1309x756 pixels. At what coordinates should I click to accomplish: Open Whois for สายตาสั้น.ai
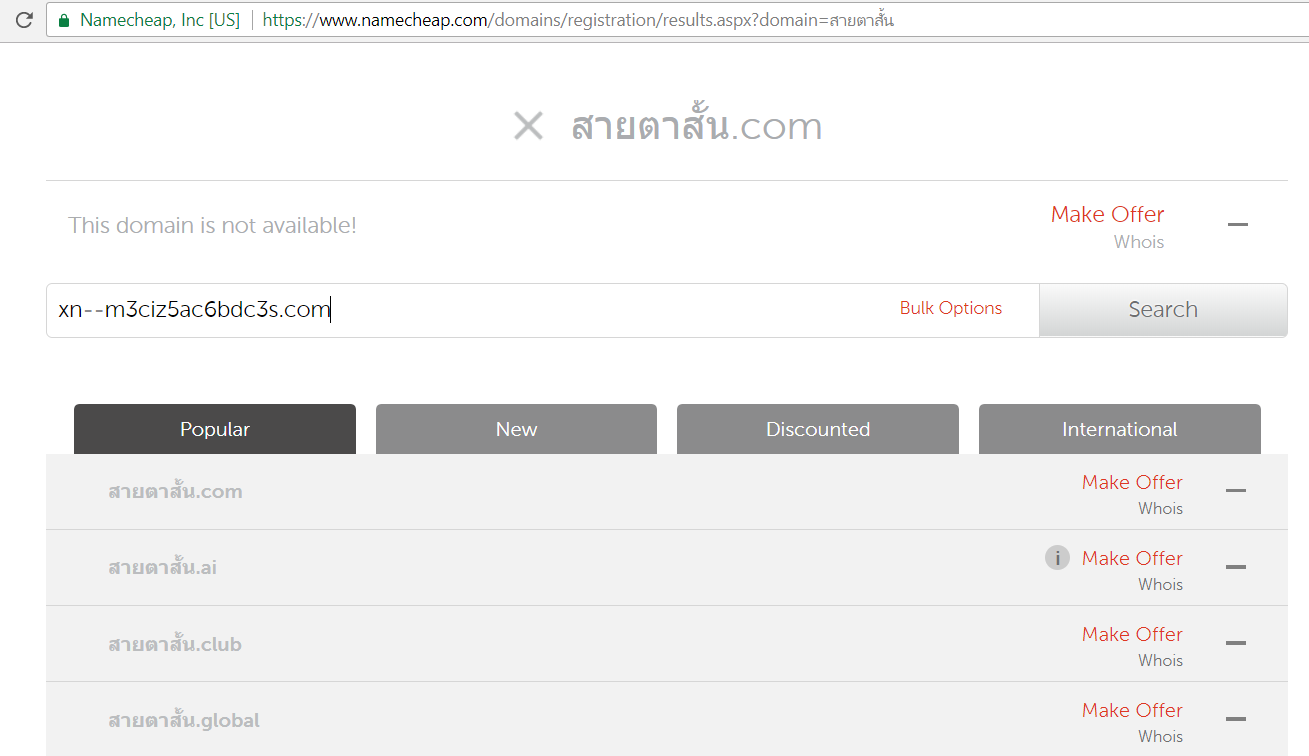pos(1160,584)
